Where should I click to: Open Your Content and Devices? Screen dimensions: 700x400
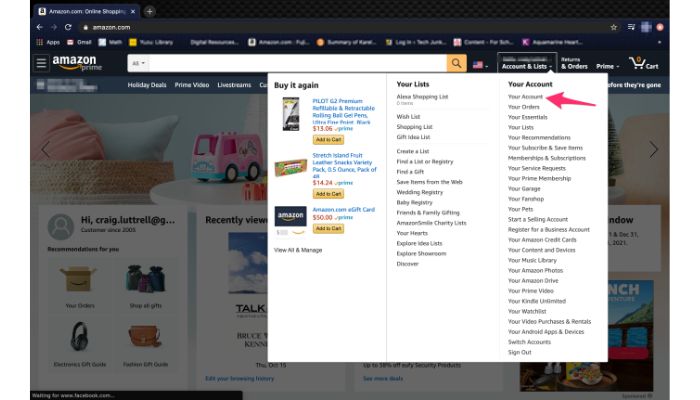(x=541, y=250)
